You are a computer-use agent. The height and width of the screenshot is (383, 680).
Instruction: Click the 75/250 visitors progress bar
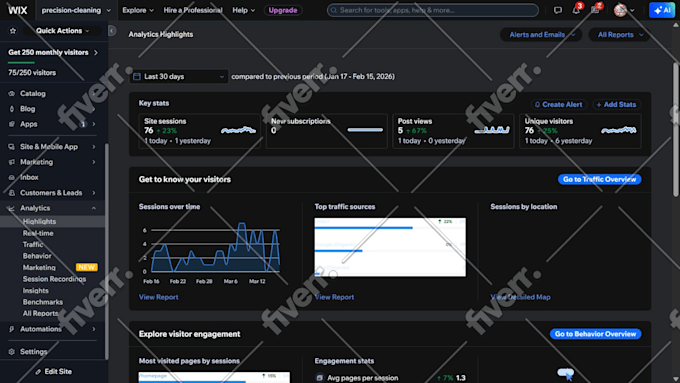pyautogui.click(x=53, y=63)
